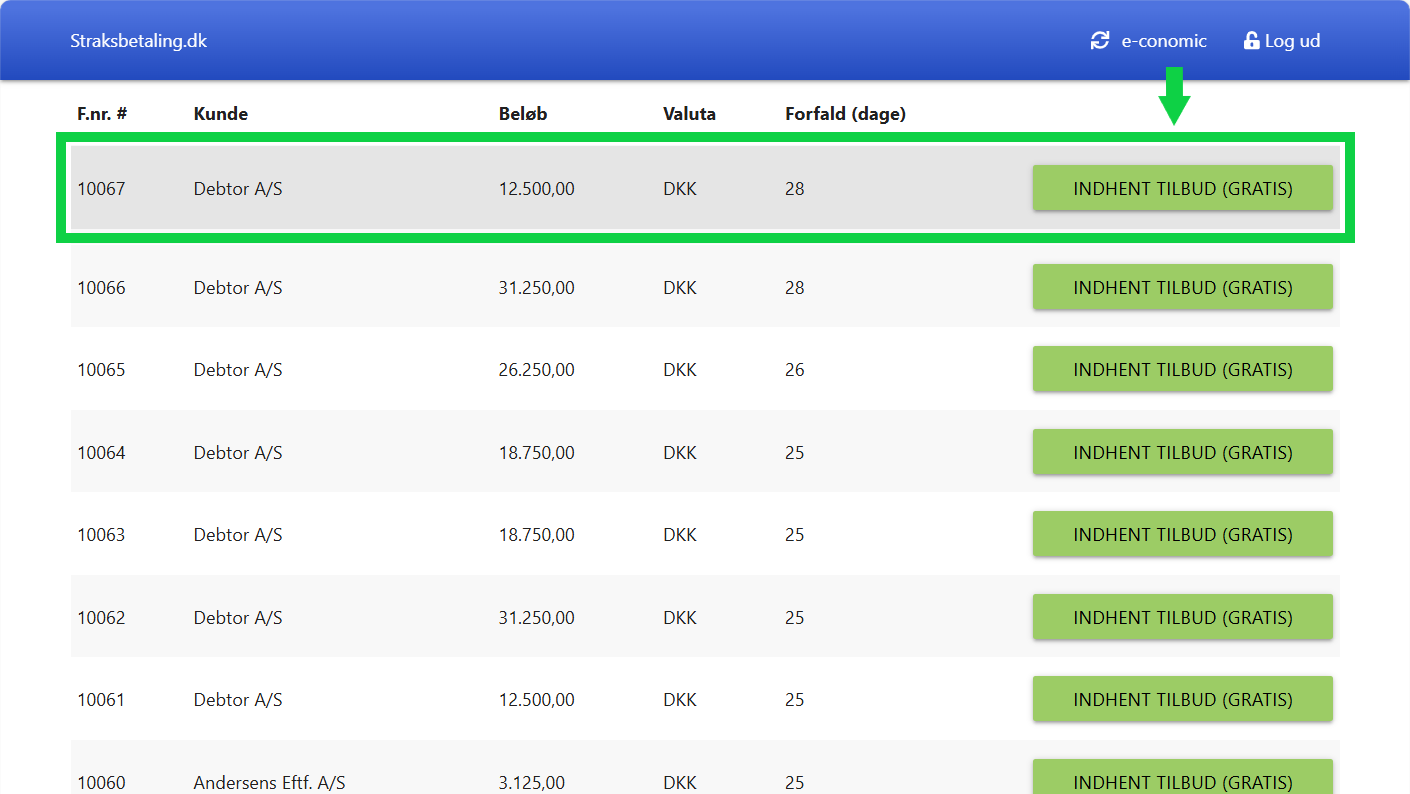Click the Beløb column header
The height and width of the screenshot is (794, 1410).
click(523, 114)
